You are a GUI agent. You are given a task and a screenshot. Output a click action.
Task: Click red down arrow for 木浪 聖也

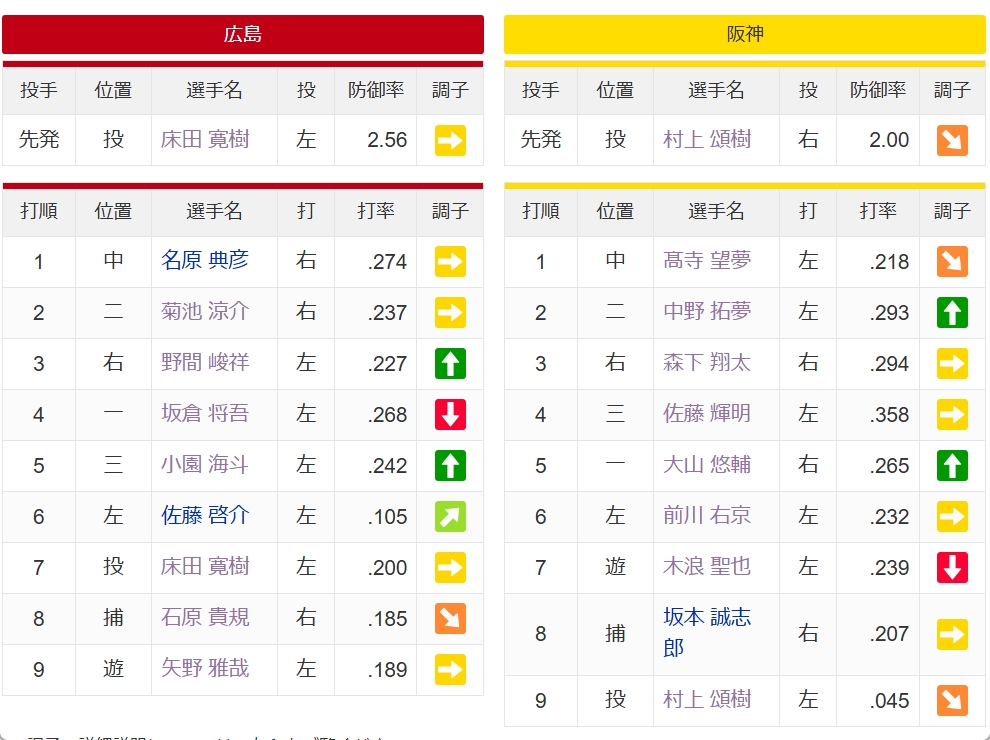tap(952, 568)
